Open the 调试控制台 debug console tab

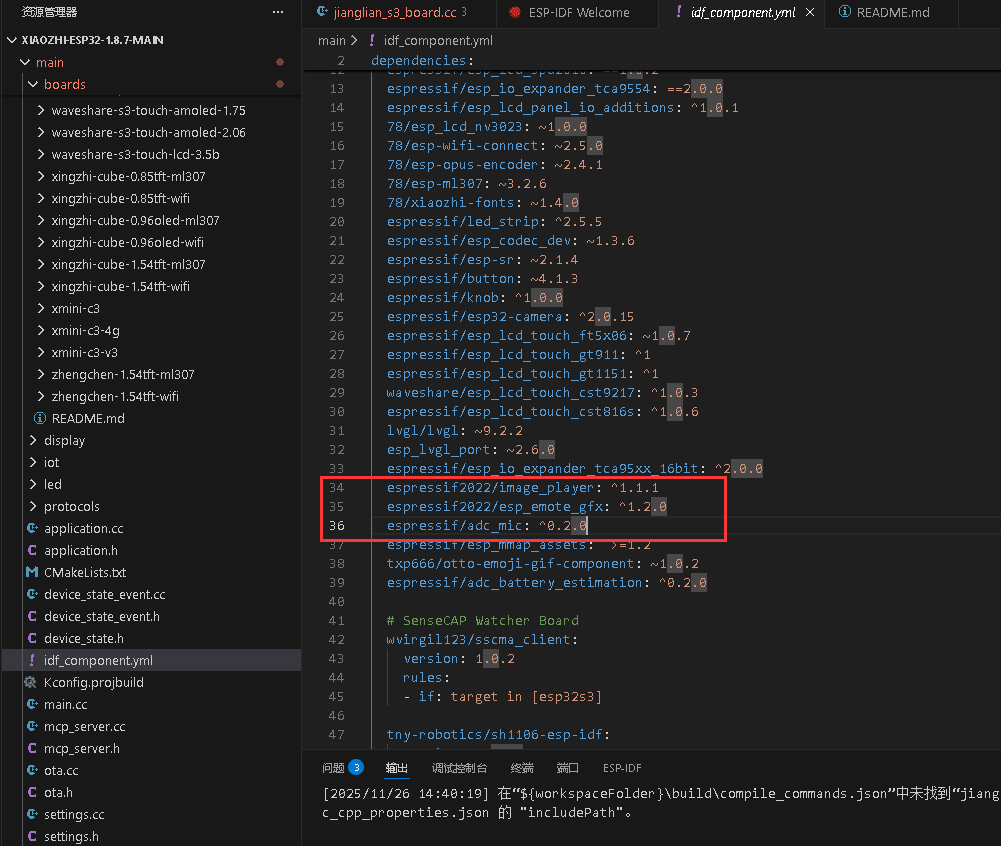click(x=459, y=767)
